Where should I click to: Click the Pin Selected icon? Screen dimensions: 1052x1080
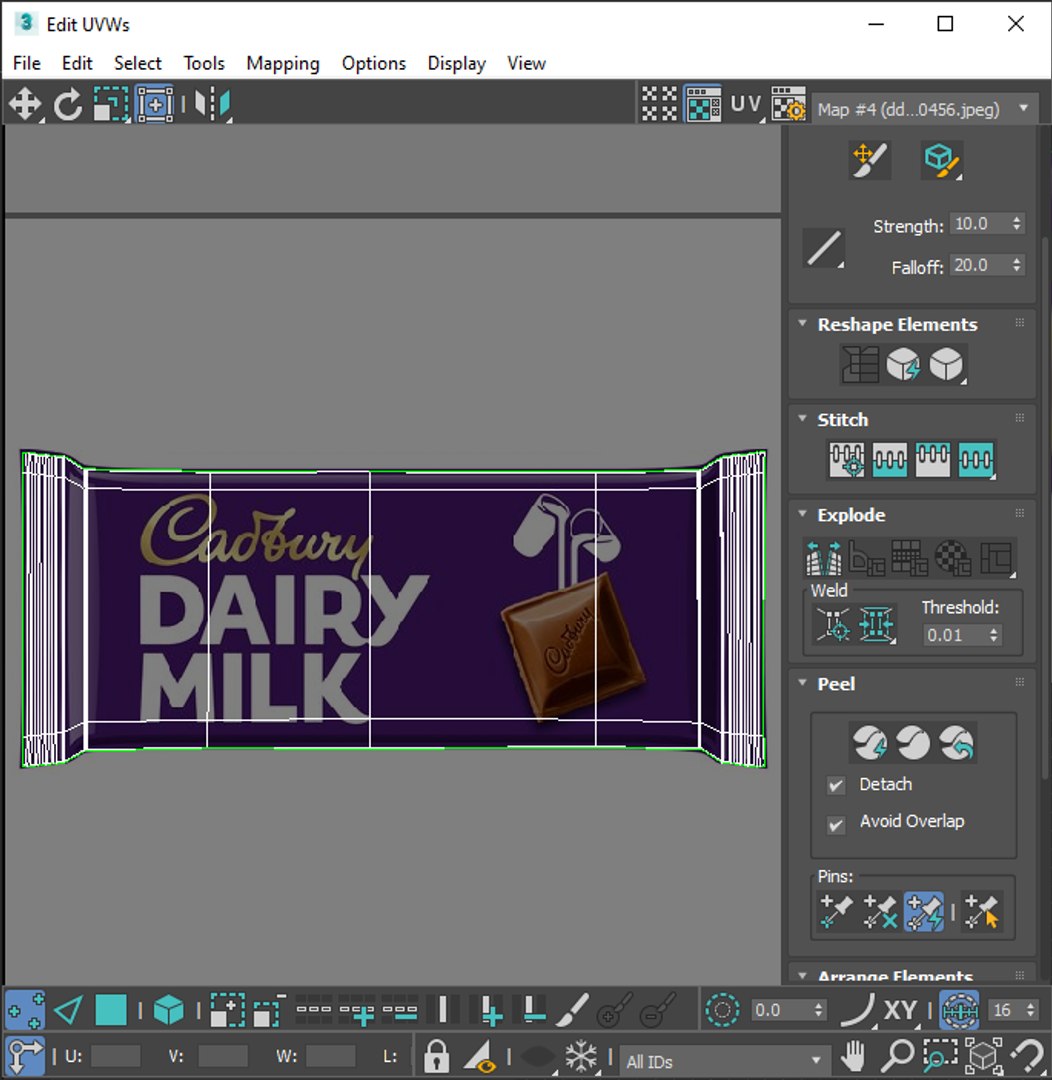(836, 911)
